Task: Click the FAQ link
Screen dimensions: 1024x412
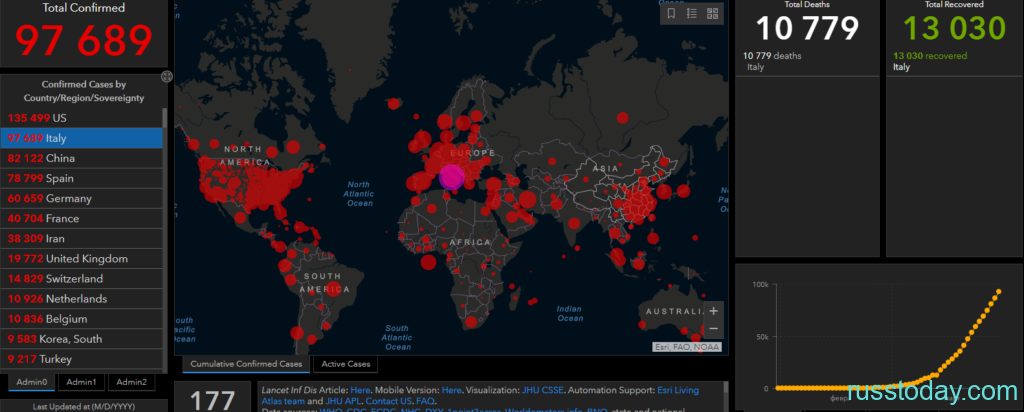Action: [x=425, y=401]
